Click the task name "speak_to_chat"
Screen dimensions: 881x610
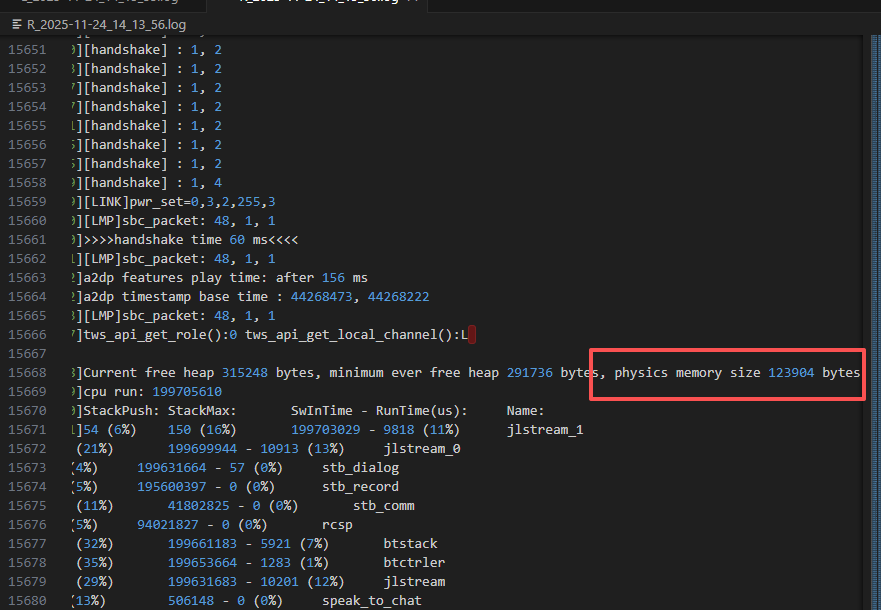pos(372,601)
